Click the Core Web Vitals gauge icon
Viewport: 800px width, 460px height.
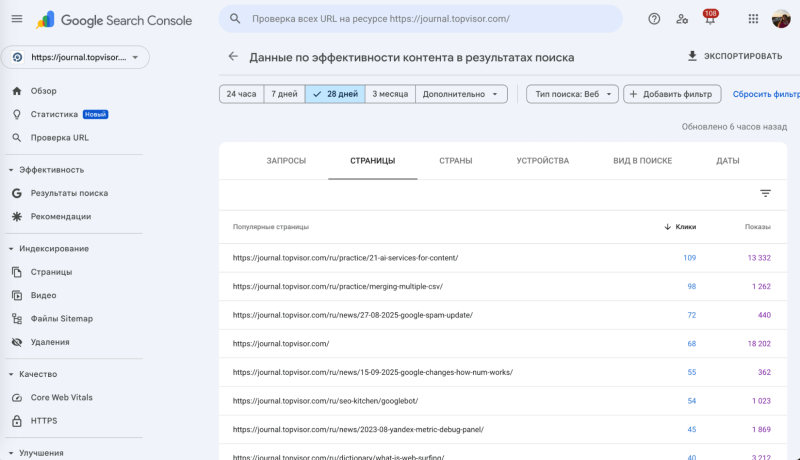[x=17, y=397]
